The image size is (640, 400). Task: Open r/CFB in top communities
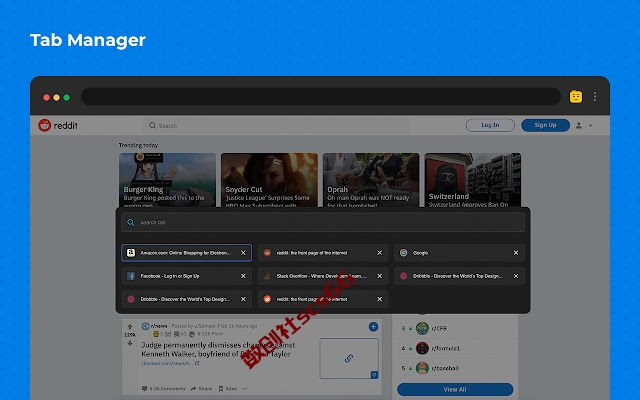tap(439, 328)
